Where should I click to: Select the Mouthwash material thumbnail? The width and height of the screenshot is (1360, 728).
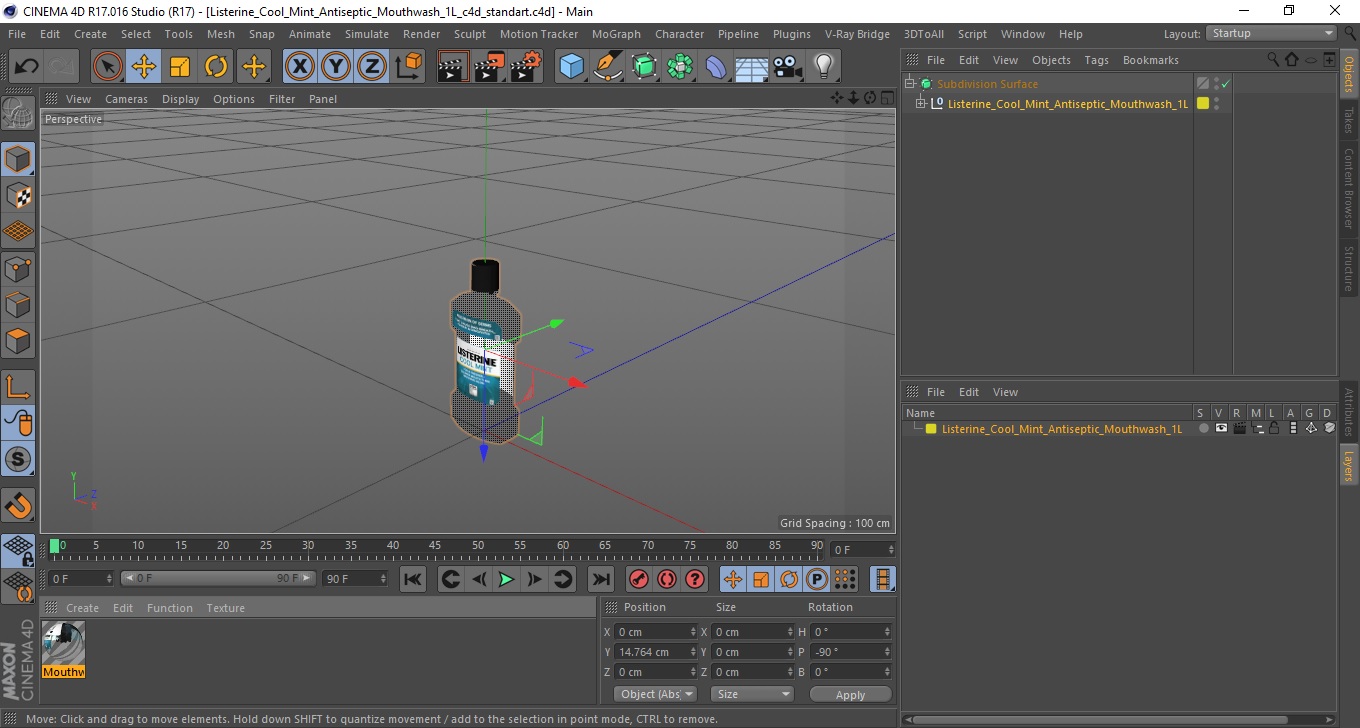point(63,643)
